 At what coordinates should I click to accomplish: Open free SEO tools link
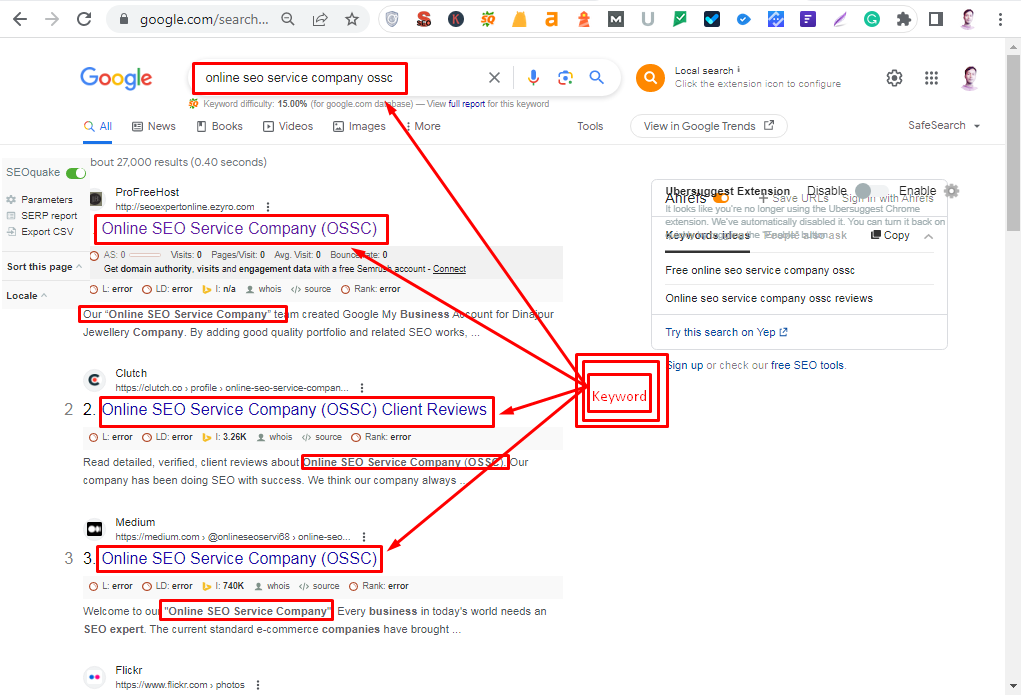(807, 365)
